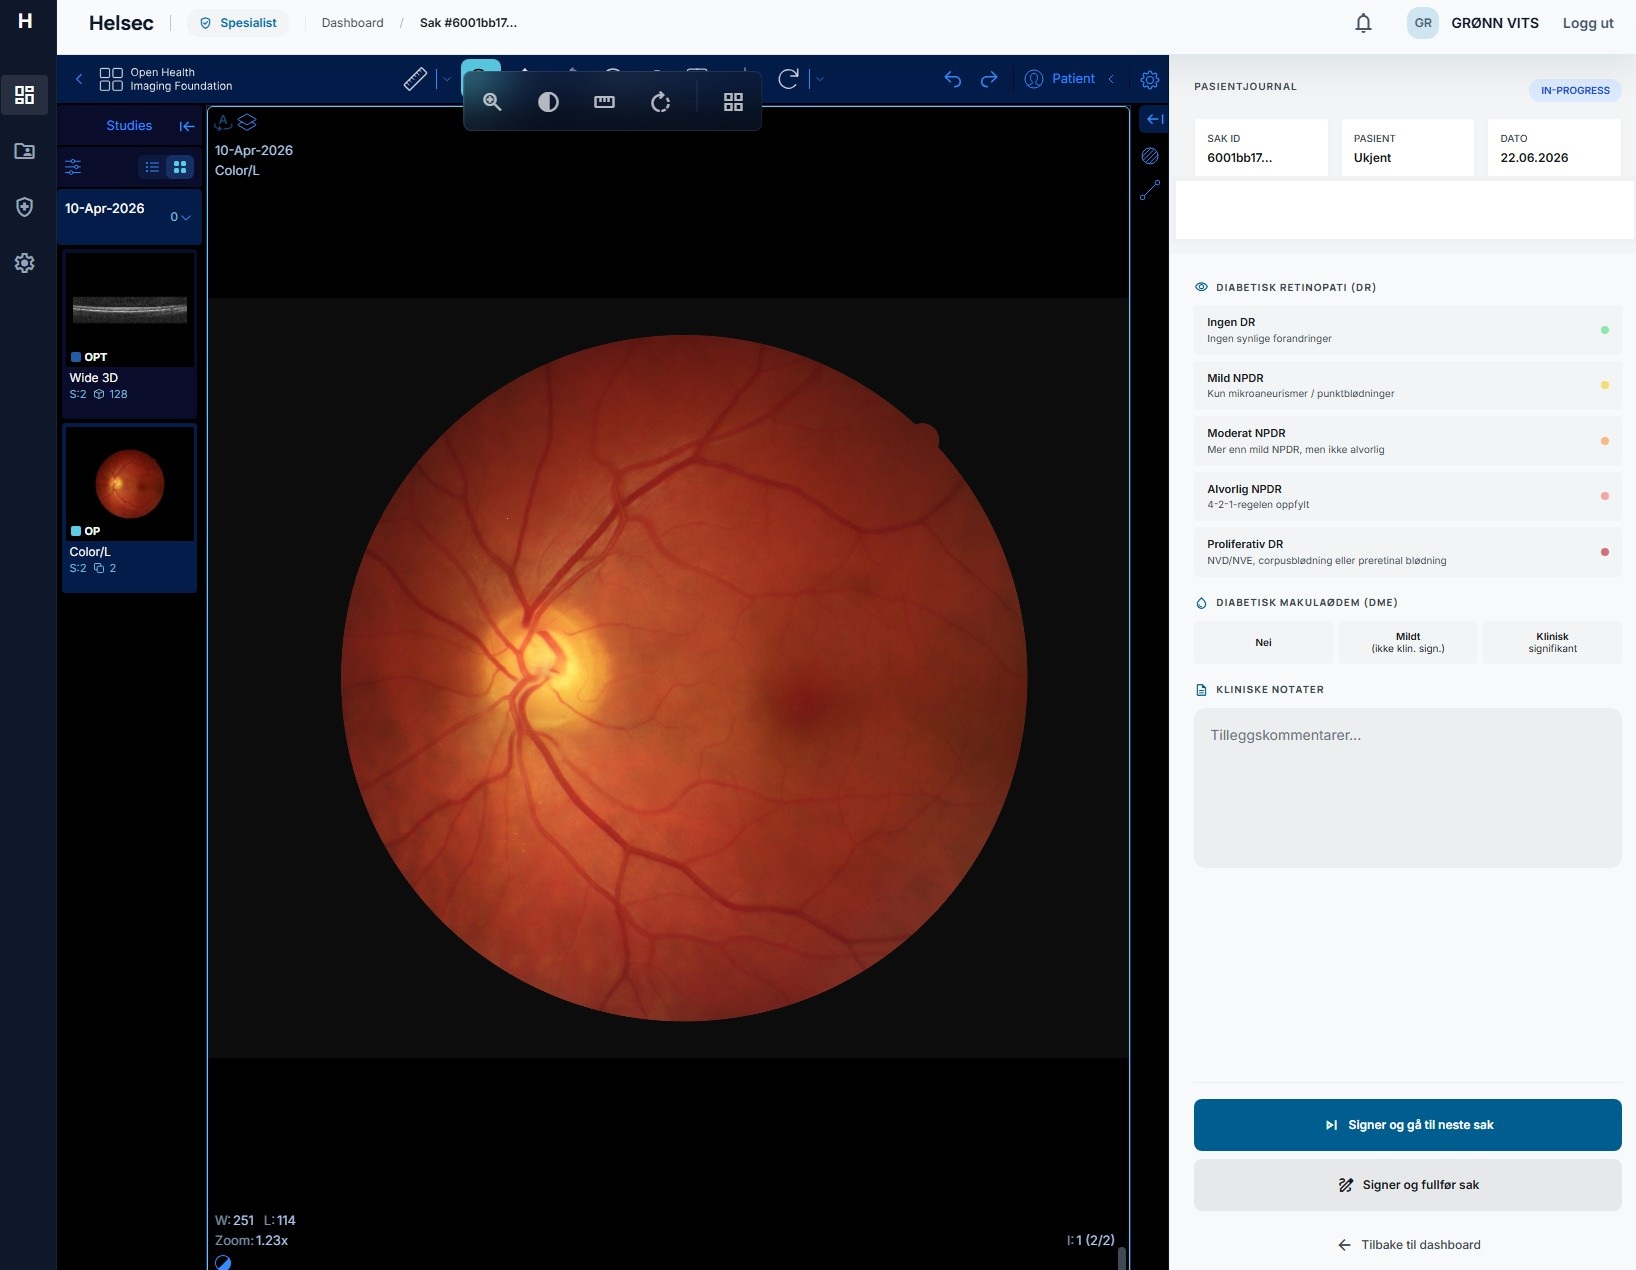The width and height of the screenshot is (1636, 1270).
Task: Open viewer settings gear icon
Action: coord(1150,79)
